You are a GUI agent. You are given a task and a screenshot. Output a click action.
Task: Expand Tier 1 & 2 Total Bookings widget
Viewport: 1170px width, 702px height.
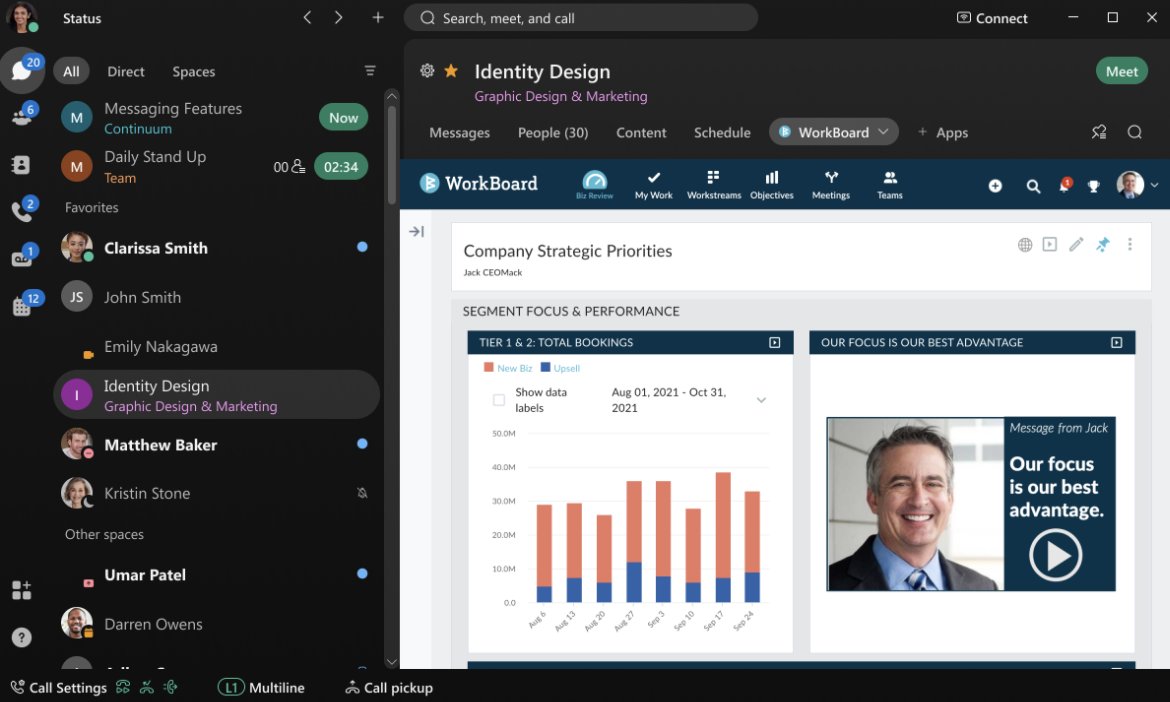pyautogui.click(x=775, y=342)
